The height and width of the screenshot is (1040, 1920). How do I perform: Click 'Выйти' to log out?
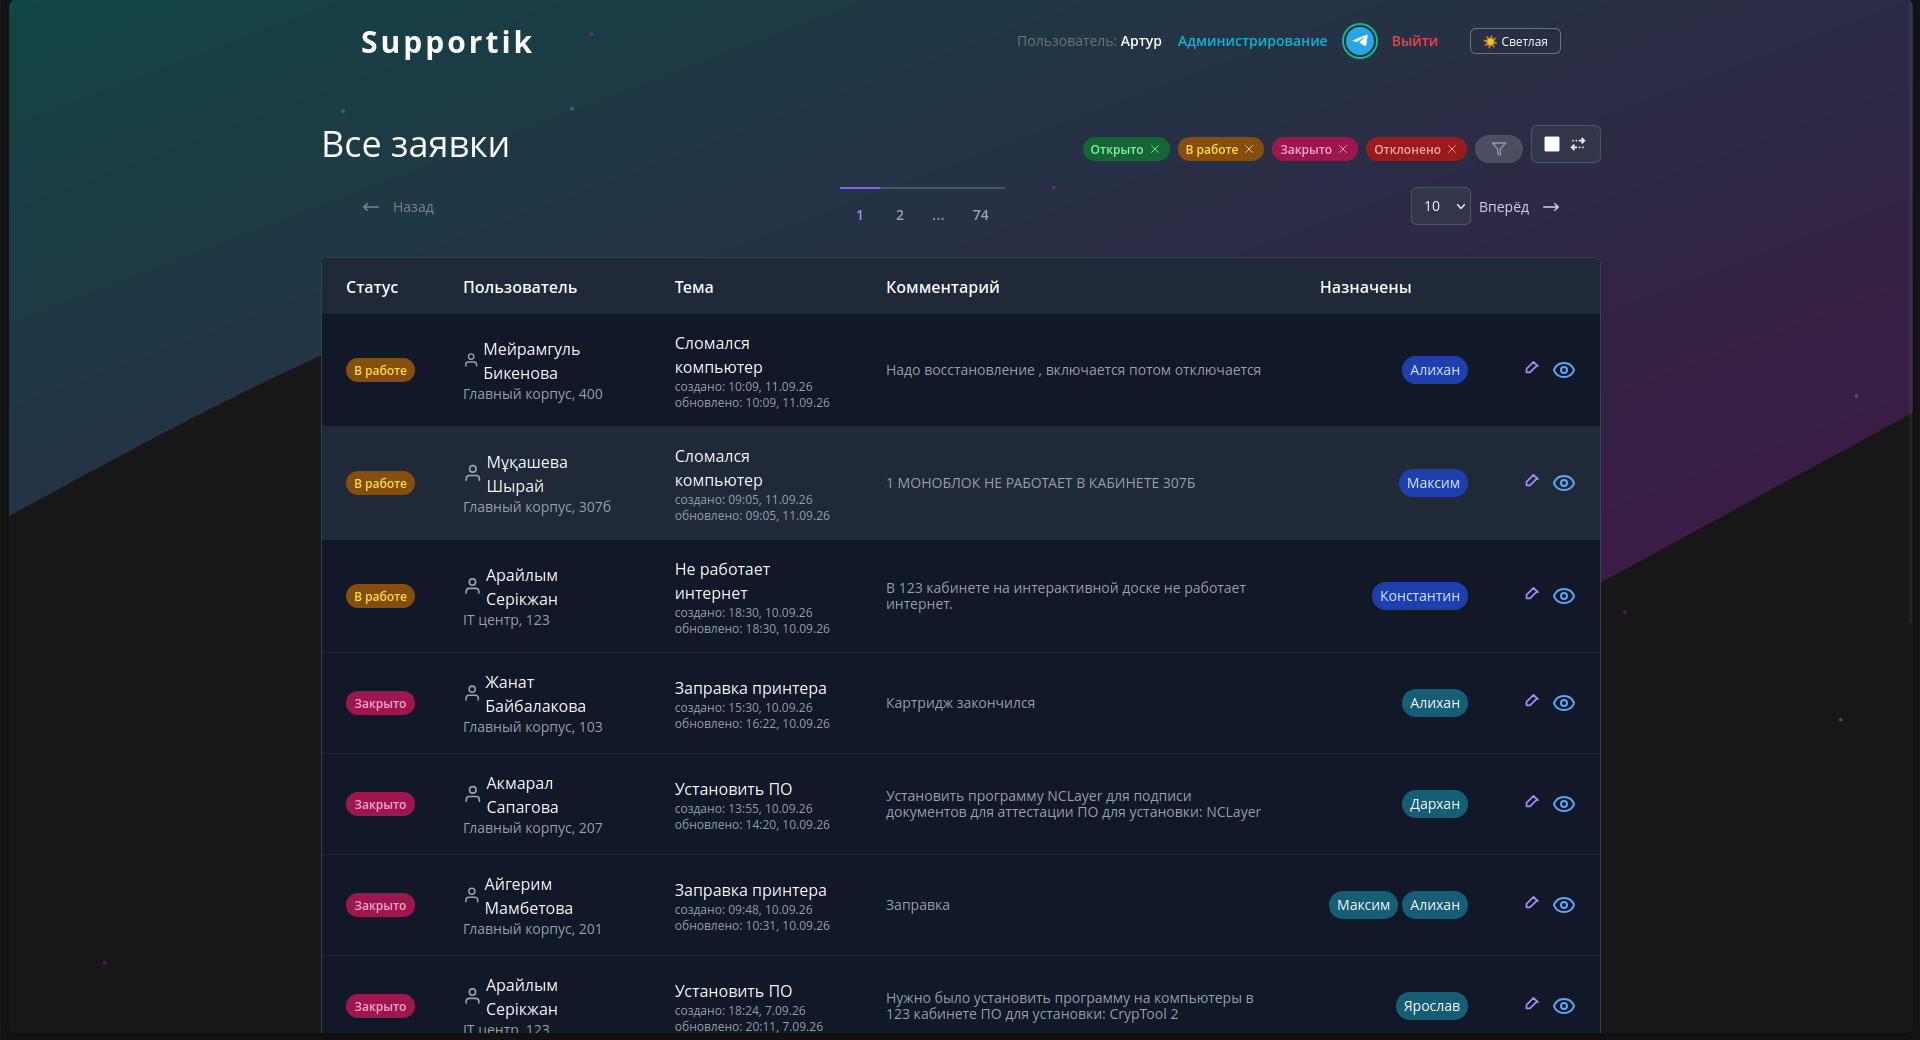coord(1414,41)
